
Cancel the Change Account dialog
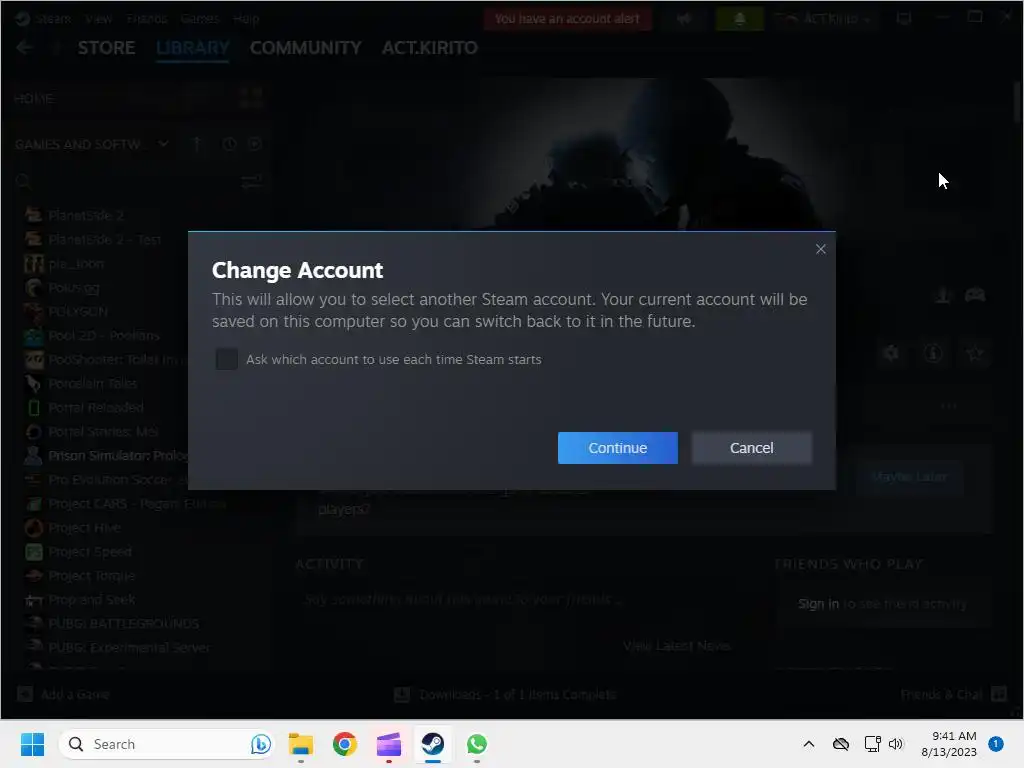point(752,448)
